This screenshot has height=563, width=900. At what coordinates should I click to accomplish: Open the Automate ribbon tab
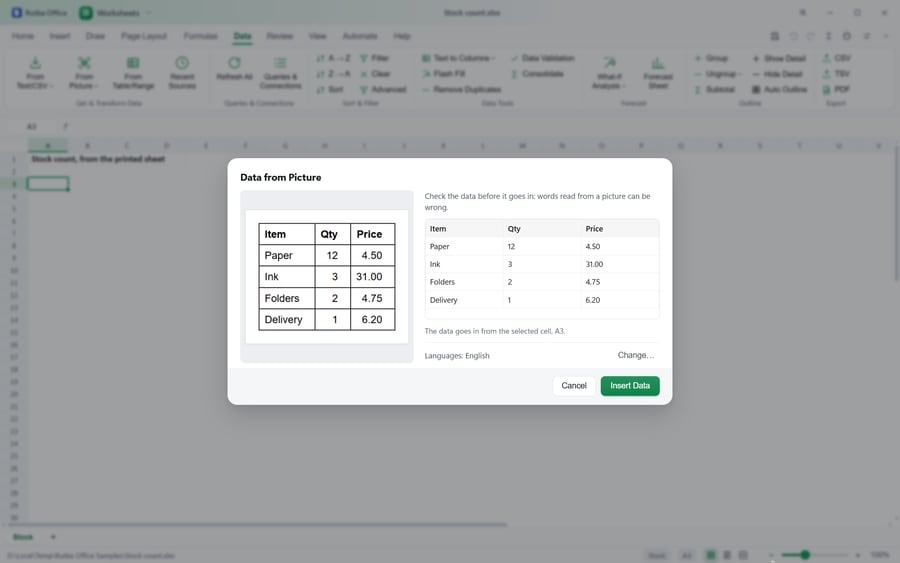360,36
